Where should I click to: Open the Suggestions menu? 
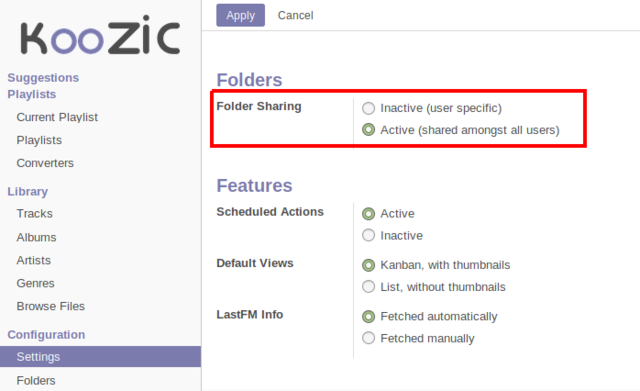[x=43, y=78]
